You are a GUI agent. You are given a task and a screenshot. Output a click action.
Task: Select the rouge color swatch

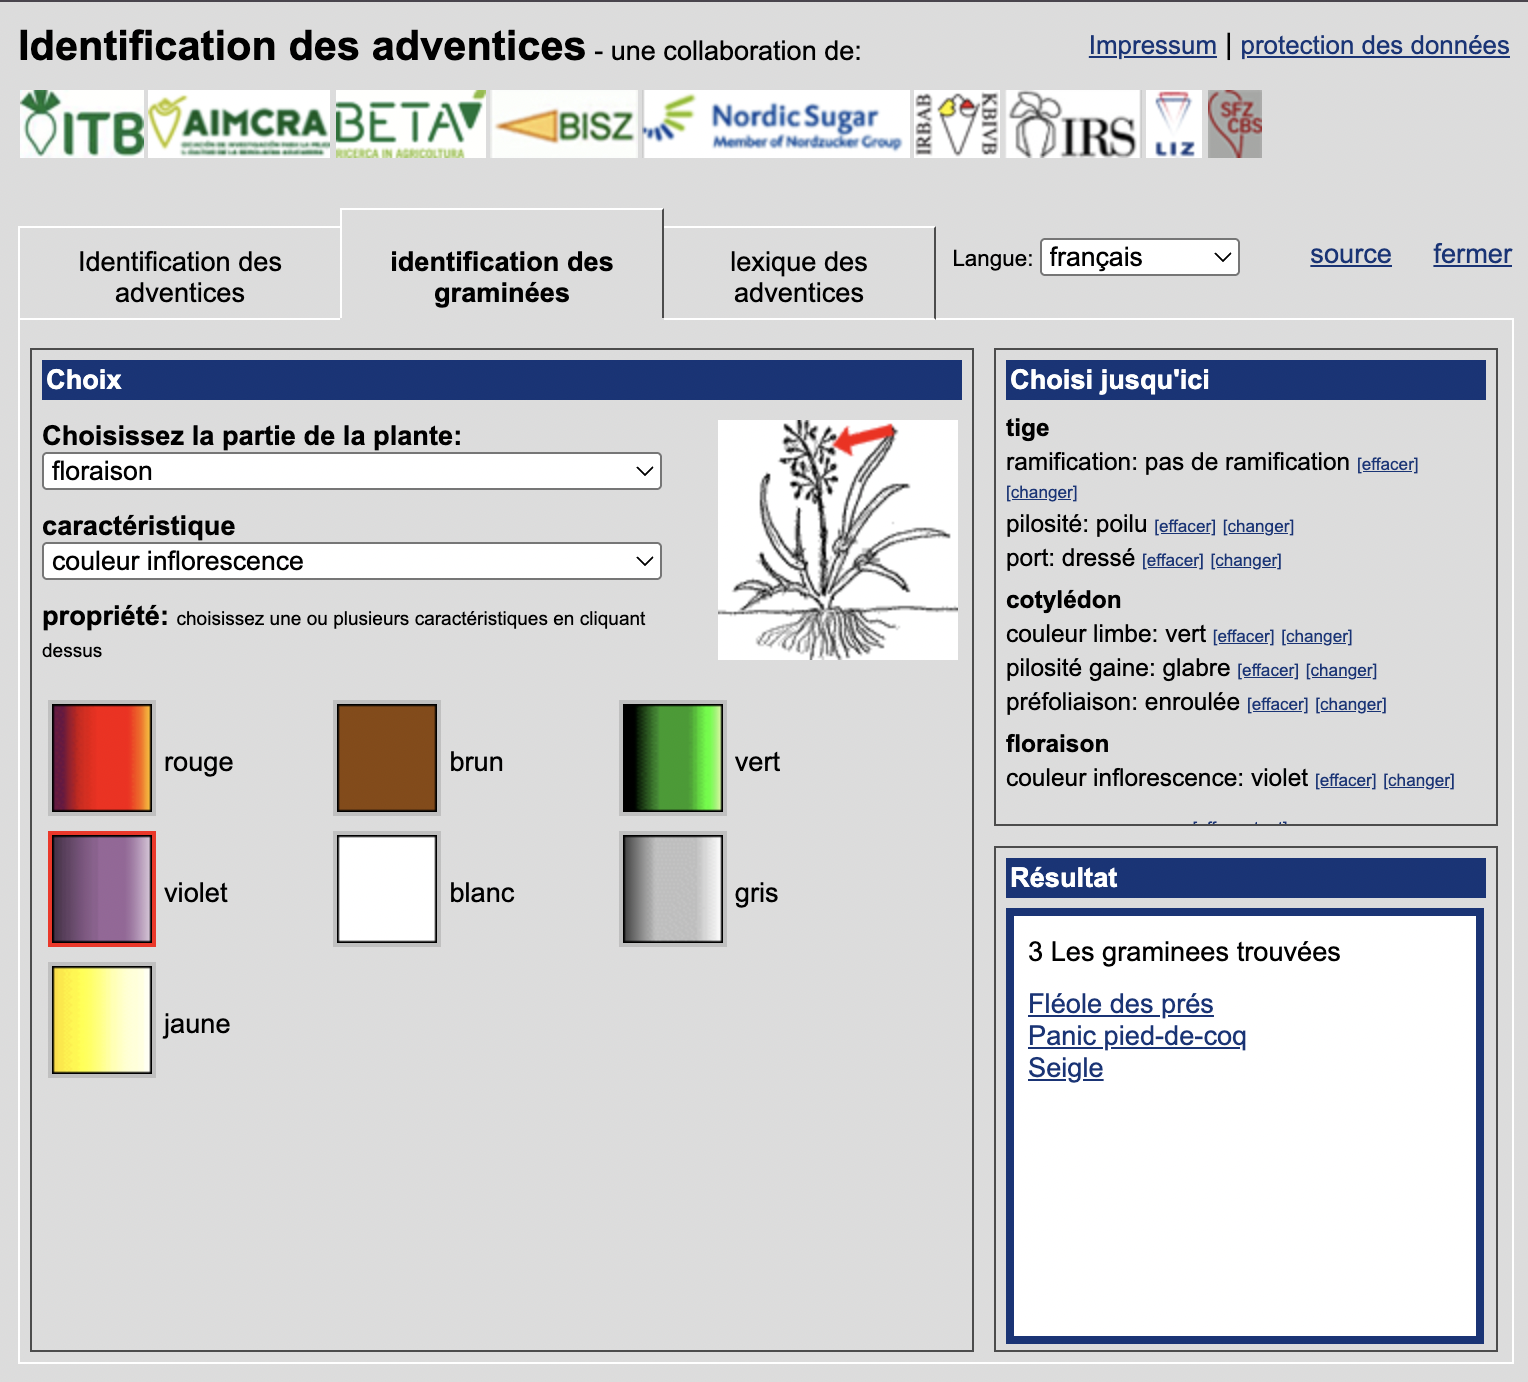pos(102,758)
